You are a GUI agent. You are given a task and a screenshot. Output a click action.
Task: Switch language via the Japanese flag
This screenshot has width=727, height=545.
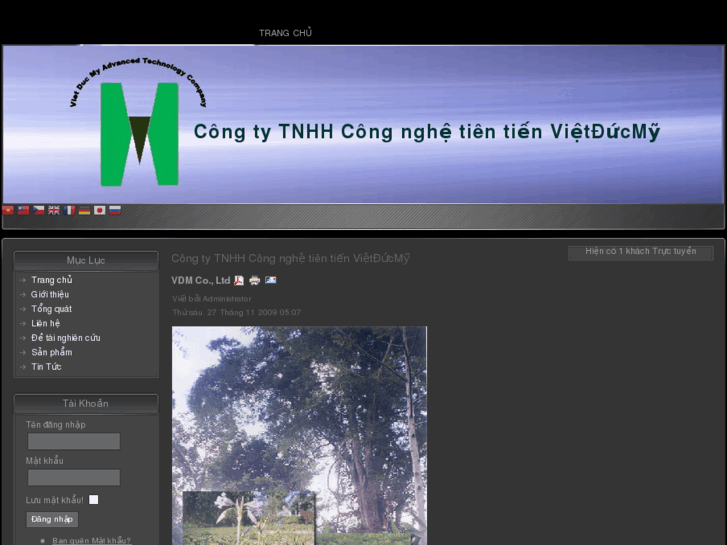[x=100, y=211]
